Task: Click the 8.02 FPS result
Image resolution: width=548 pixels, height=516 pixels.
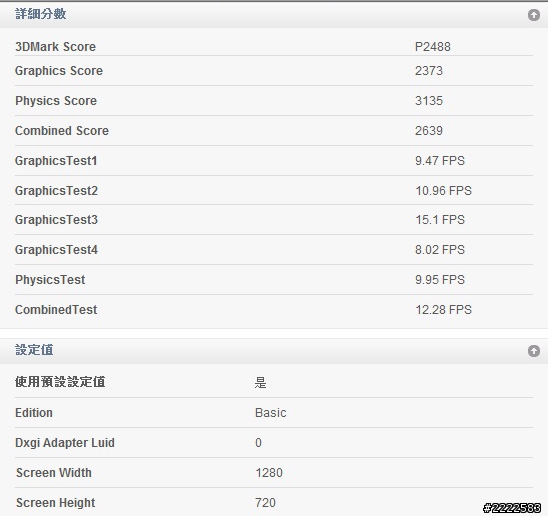Action: pyautogui.click(x=440, y=250)
